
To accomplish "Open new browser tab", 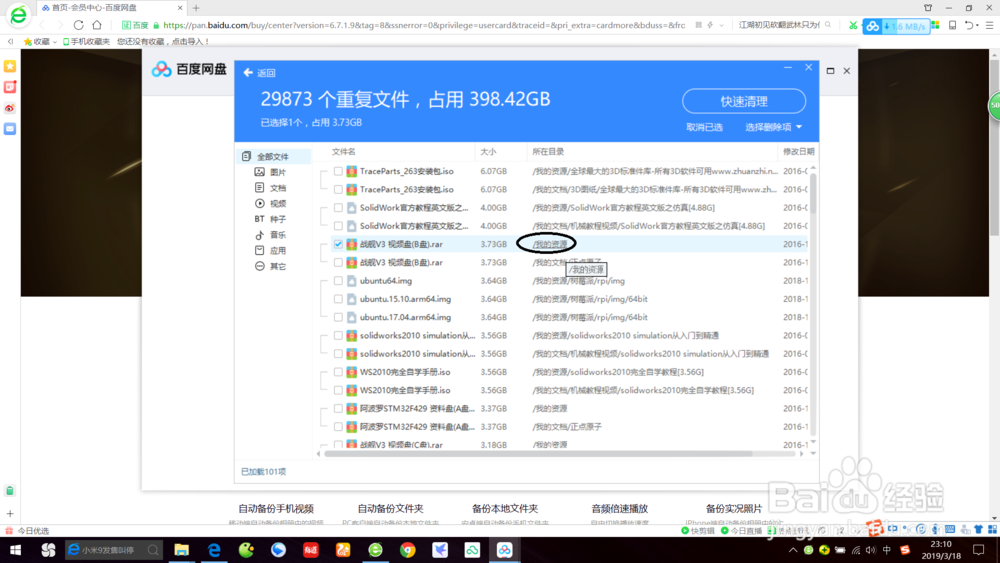I will [x=196, y=8].
